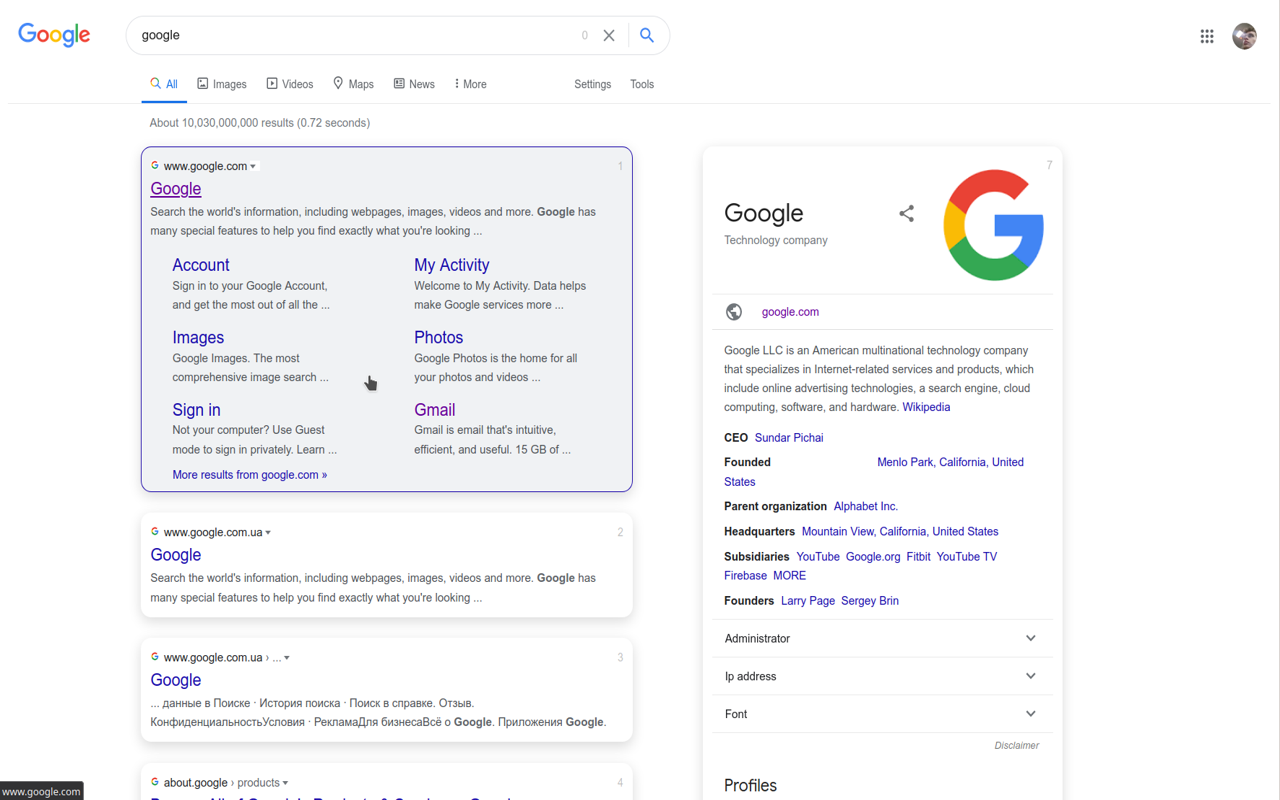Open YouTube subsidiary link
Image resolution: width=1280 pixels, height=800 pixels.
818,557
